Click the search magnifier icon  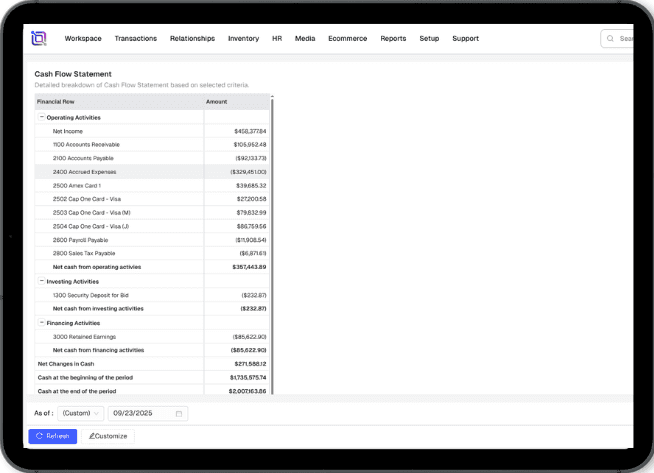pyautogui.click(x=611, y=39)
